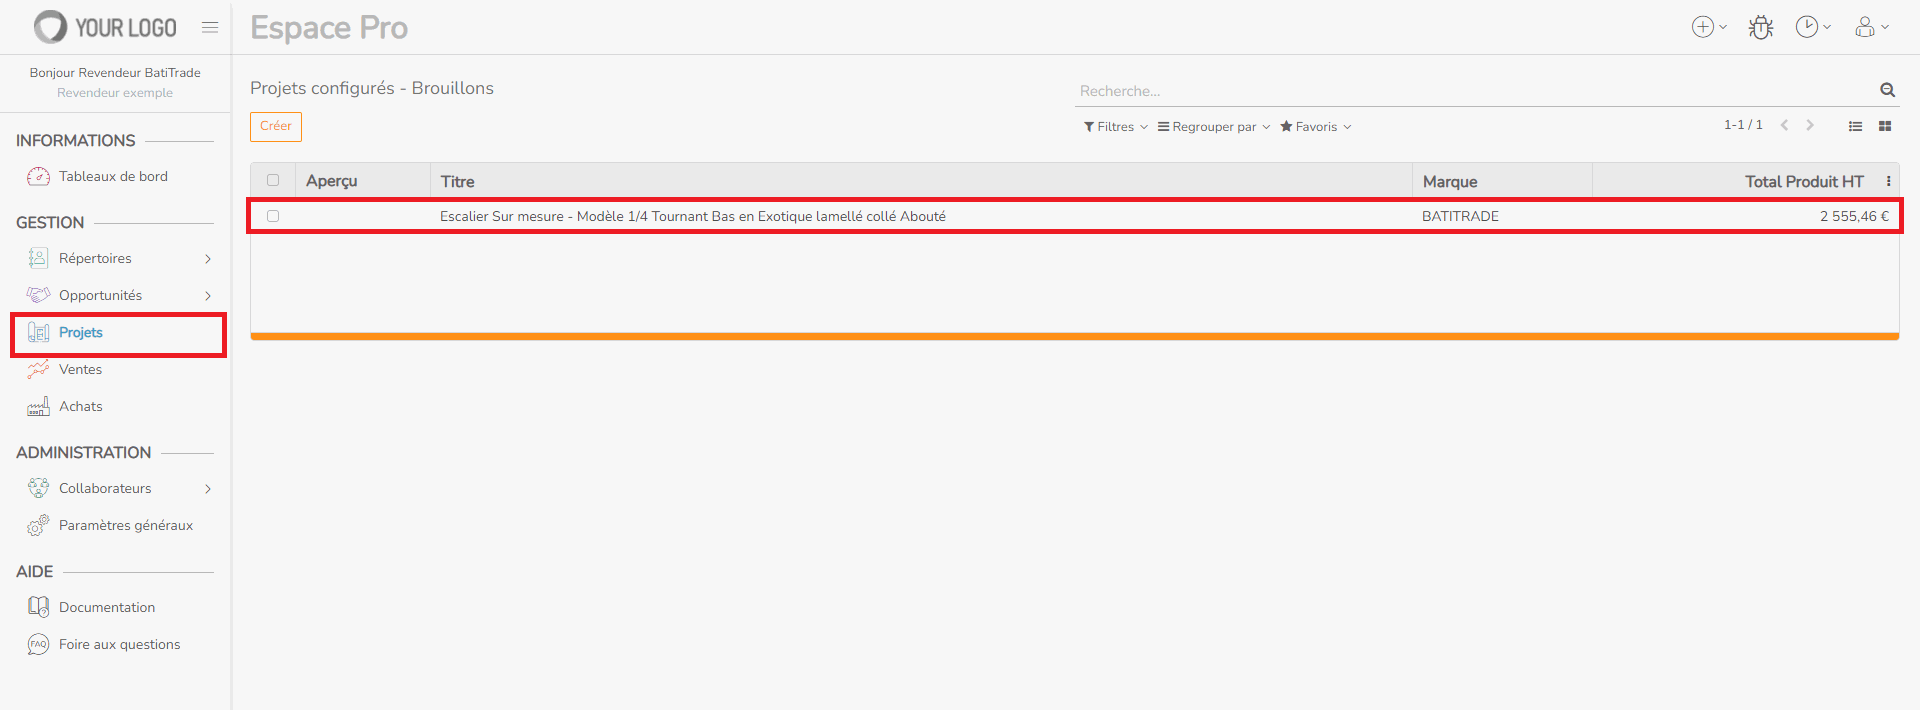Click the Achats factory icon
This screenshot has width=1920, height=710.
[x=38, y=406]
